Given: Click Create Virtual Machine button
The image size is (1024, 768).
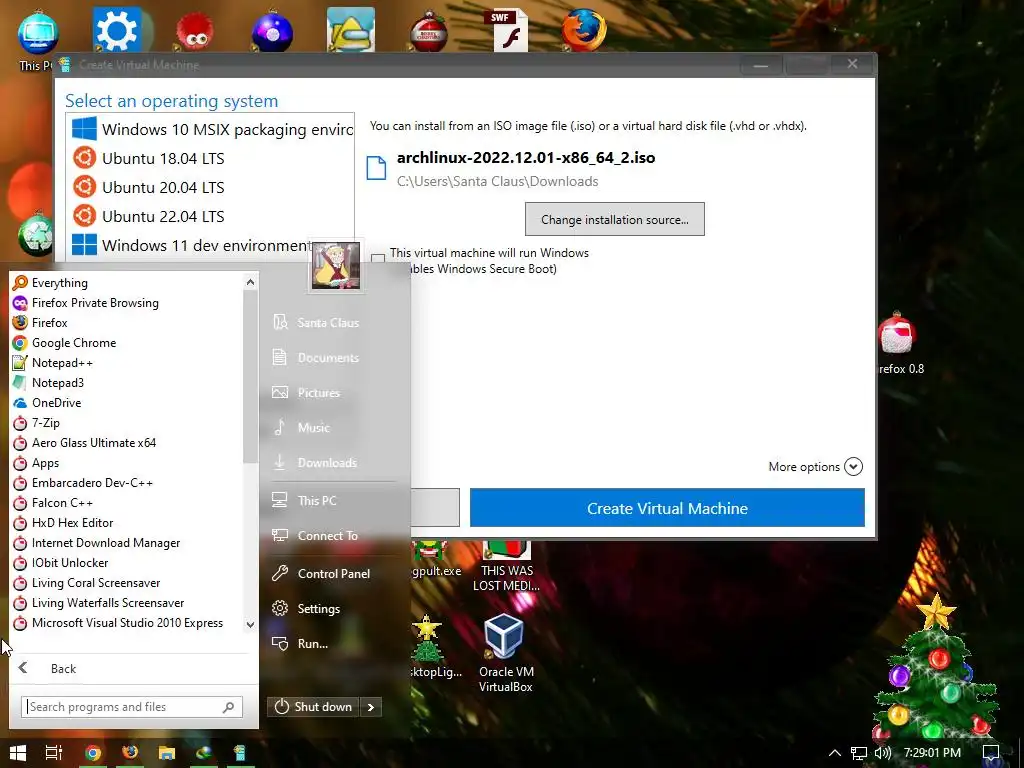Looking at the screenshot, I should (x=667, y=508).
